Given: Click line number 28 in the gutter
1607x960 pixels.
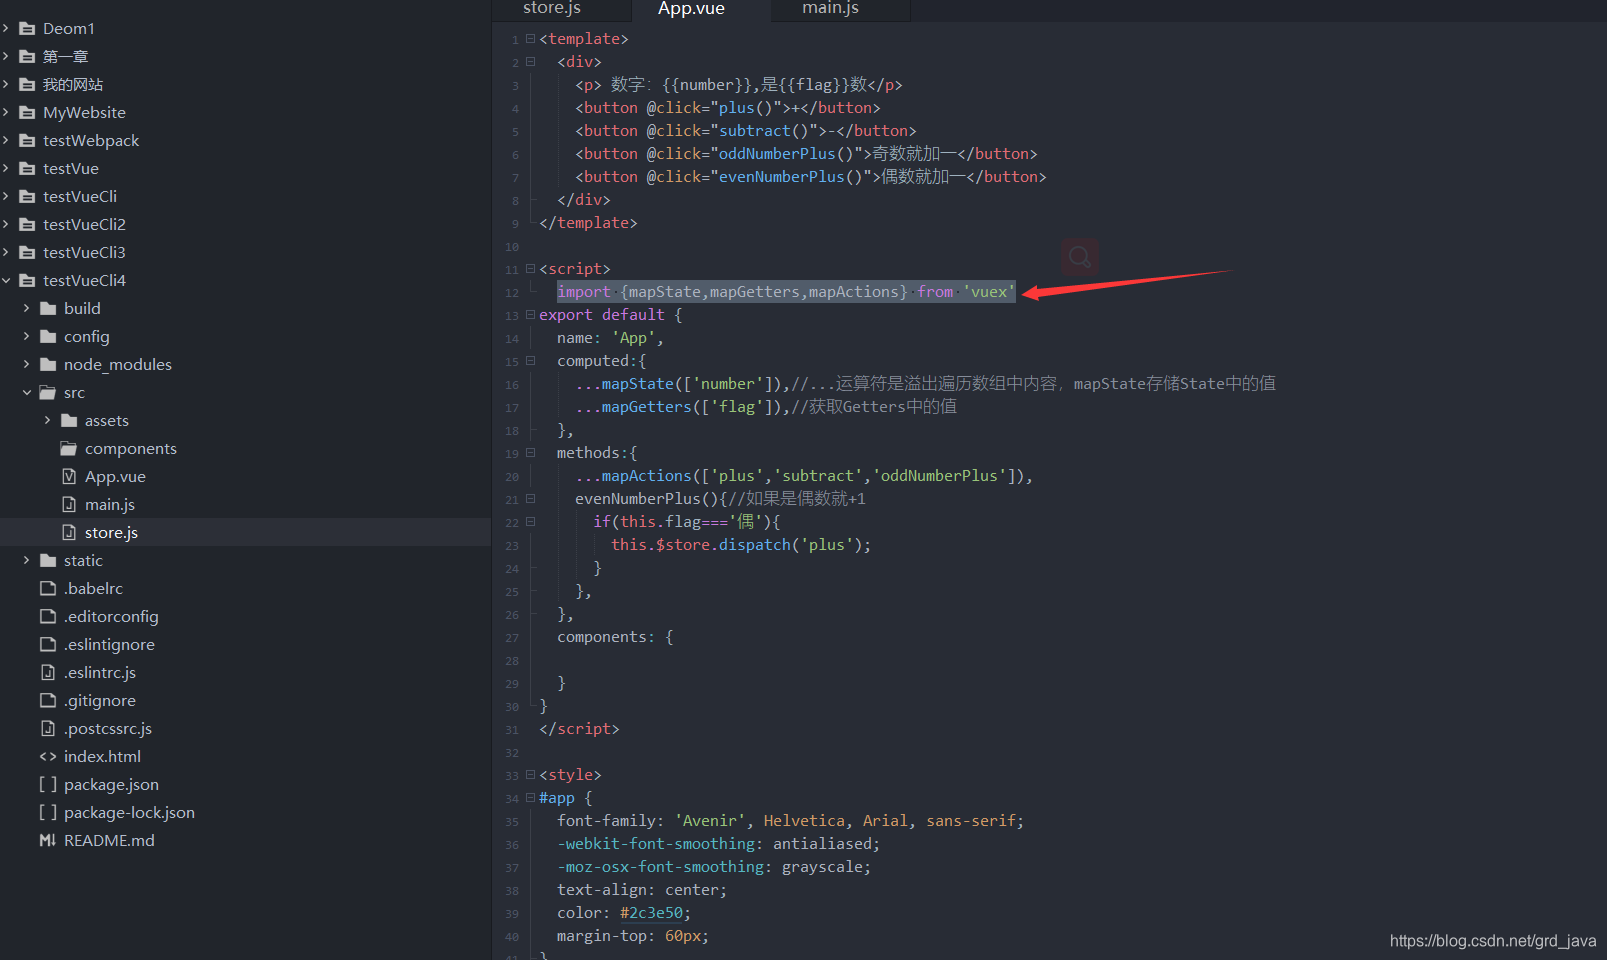Looking at the screenshot, I should click(512, 661).
